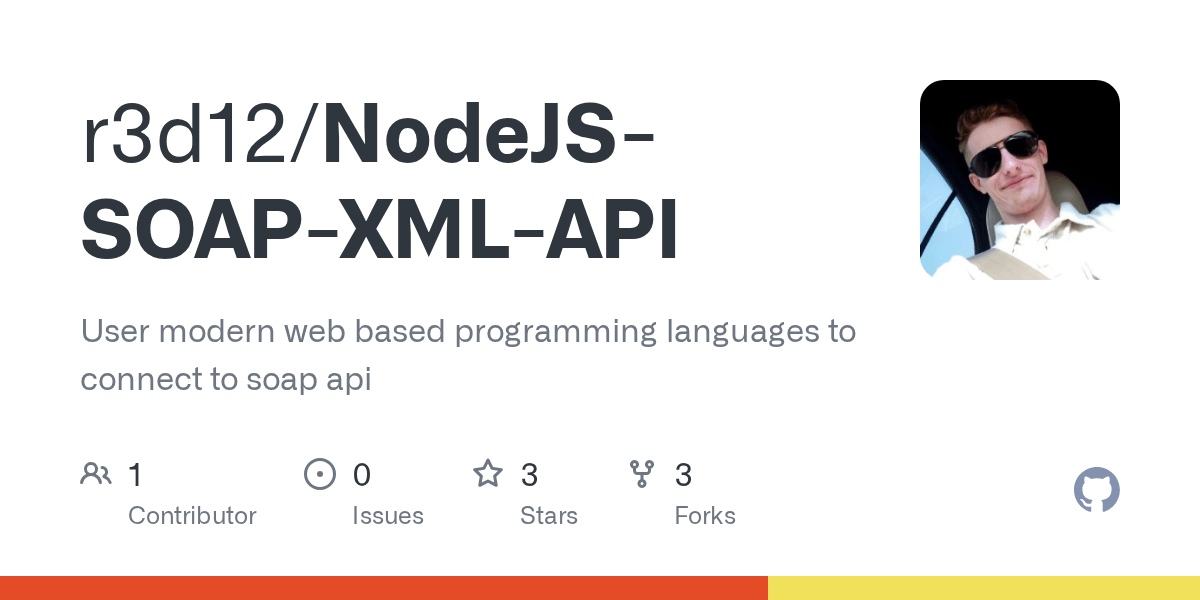Open GitHub via the Octocat logo

pyautogui.click(x=1097, y=490)
